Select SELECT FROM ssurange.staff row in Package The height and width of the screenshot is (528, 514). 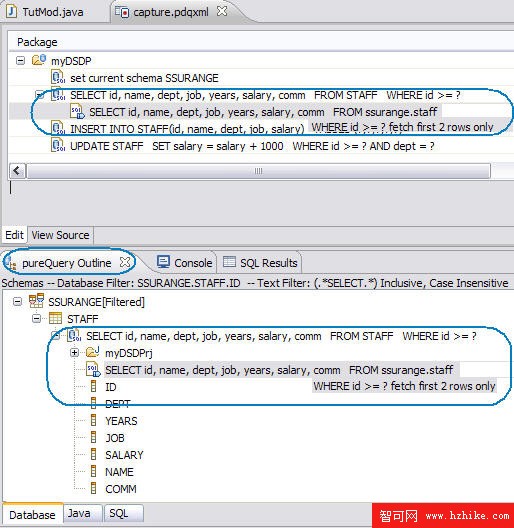coord(263,112)
